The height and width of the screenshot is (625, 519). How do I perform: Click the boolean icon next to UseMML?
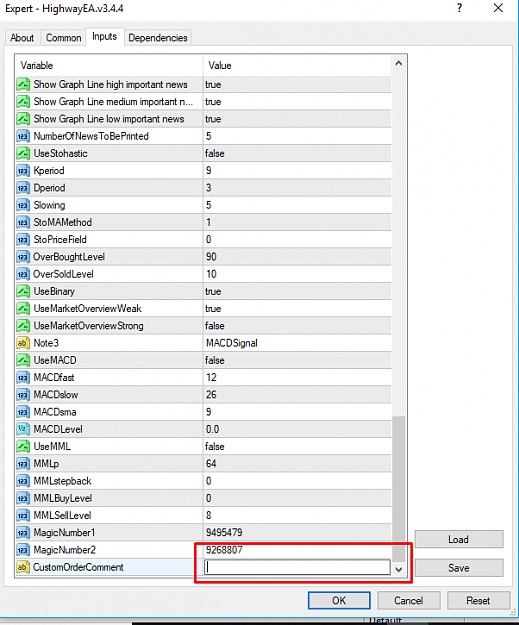(23, 446)
